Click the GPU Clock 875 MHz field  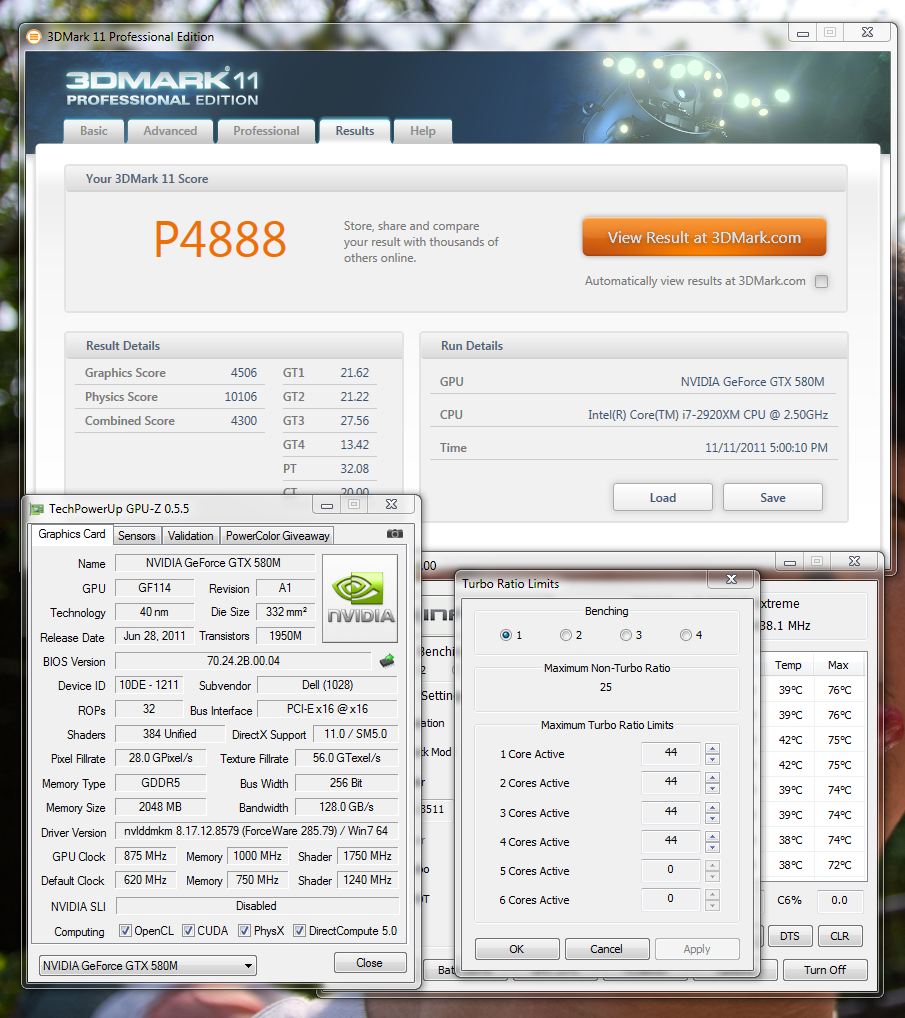(145, 856)
